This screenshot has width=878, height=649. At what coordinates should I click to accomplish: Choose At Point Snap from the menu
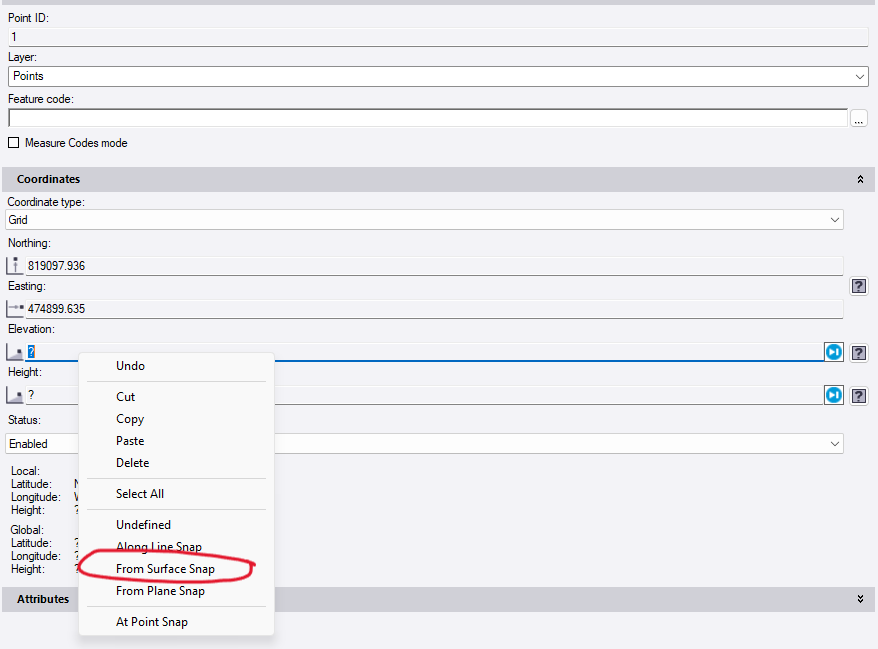pos(151,622)
